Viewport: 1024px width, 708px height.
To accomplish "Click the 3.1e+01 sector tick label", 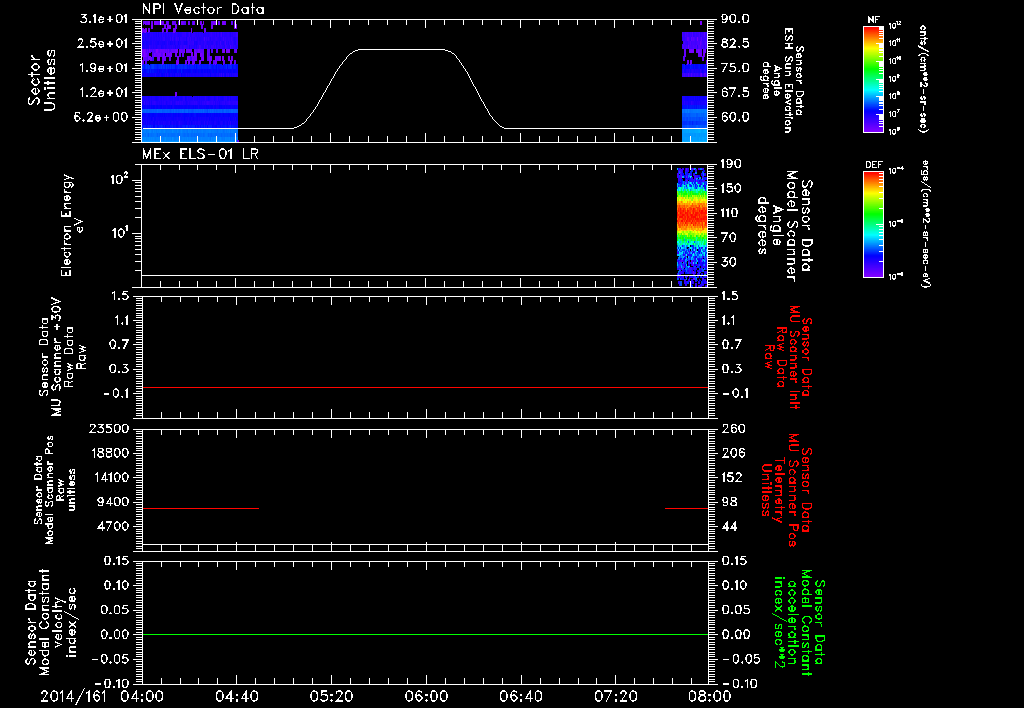I will [x=104, y=19].
